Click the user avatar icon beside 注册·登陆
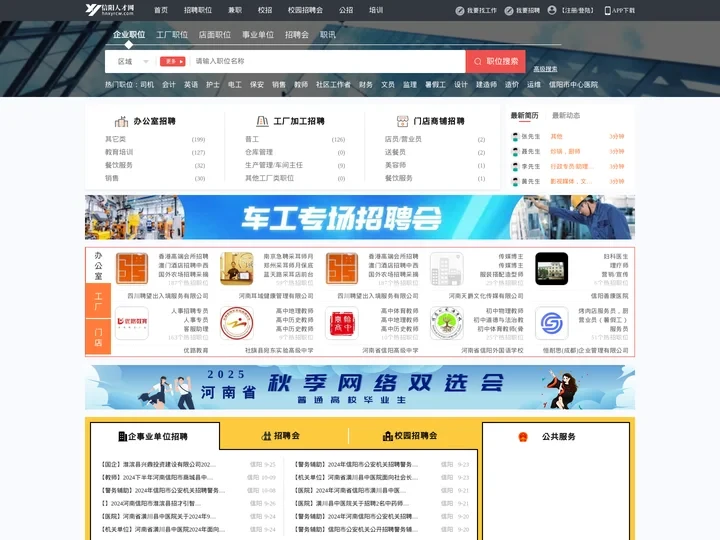This screenshot has width=720, height=540. pos(552,10)
